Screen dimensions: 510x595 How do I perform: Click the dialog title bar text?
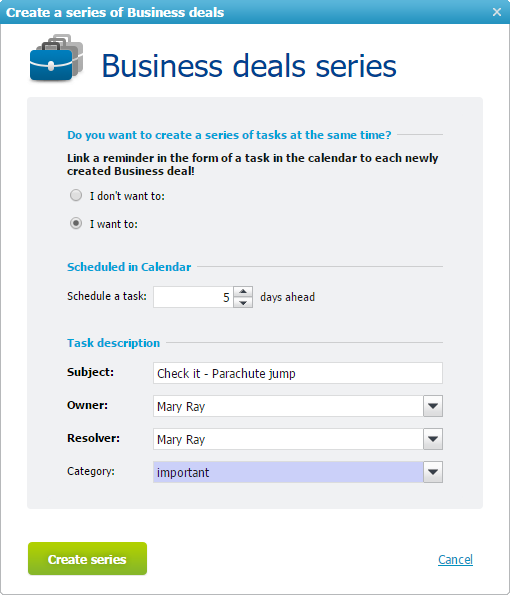[x=115, y=12]
